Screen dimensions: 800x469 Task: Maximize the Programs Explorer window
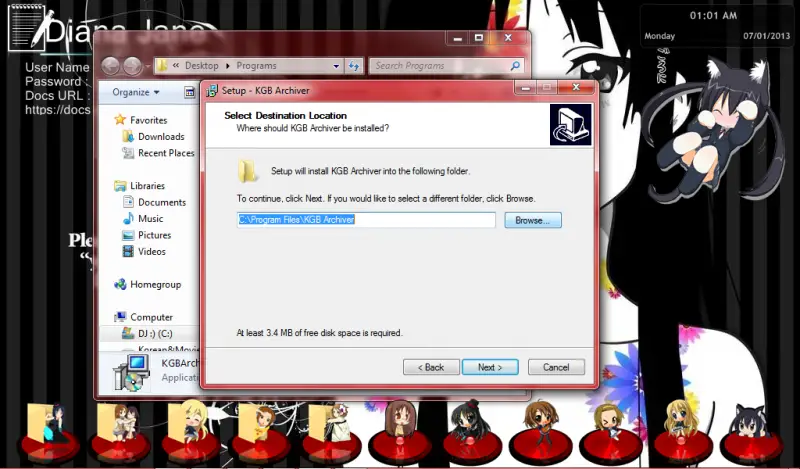(479, 38)
